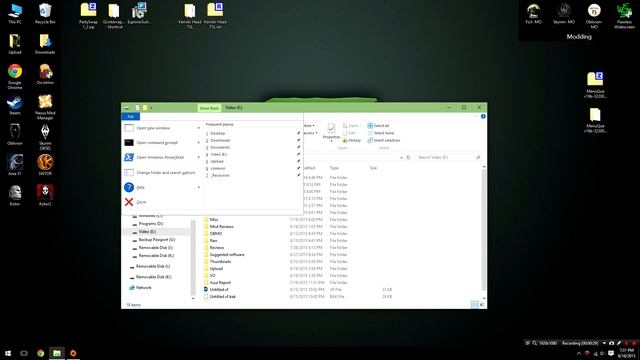
Task: Unpin Desktop from frequent places
Action: 298,133
